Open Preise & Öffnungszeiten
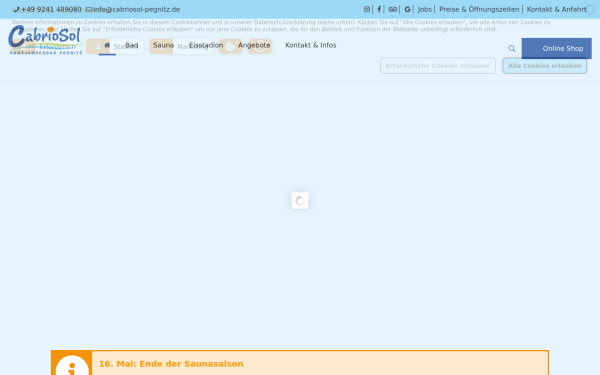 pos(479,9)
